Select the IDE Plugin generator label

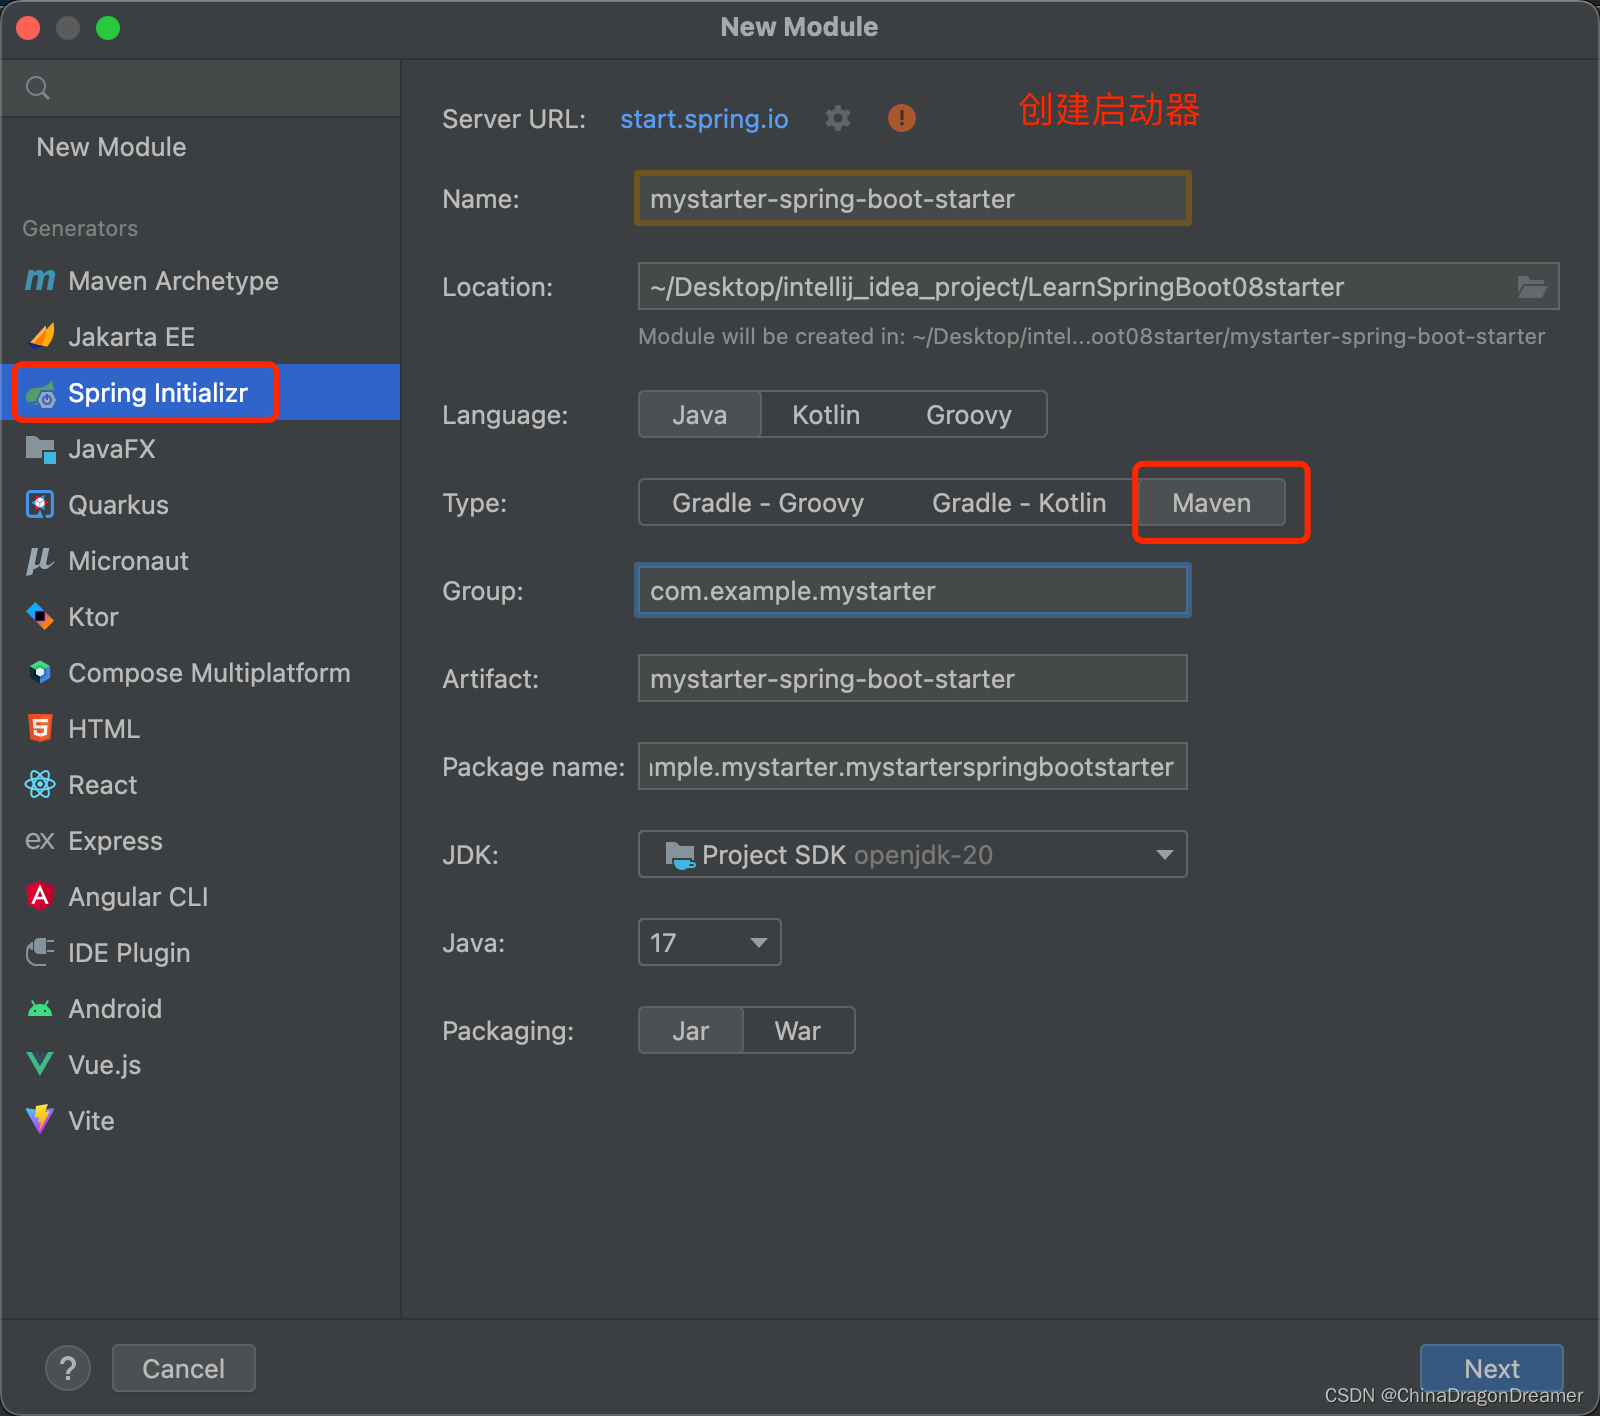click(x=129, y=953)
